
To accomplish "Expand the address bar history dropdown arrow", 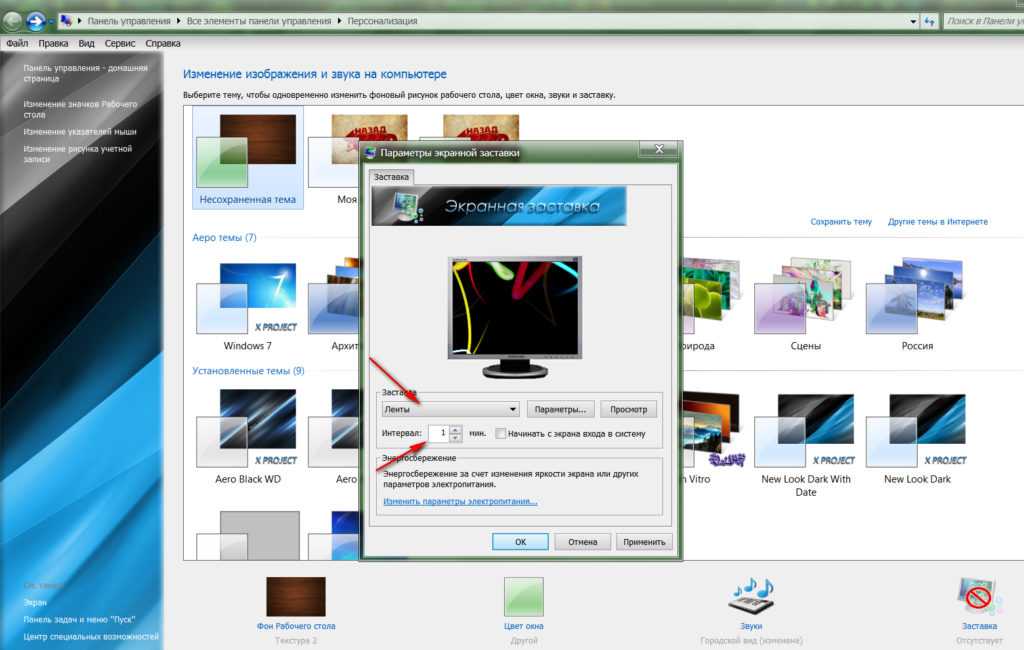I will (x=913, y=20).
